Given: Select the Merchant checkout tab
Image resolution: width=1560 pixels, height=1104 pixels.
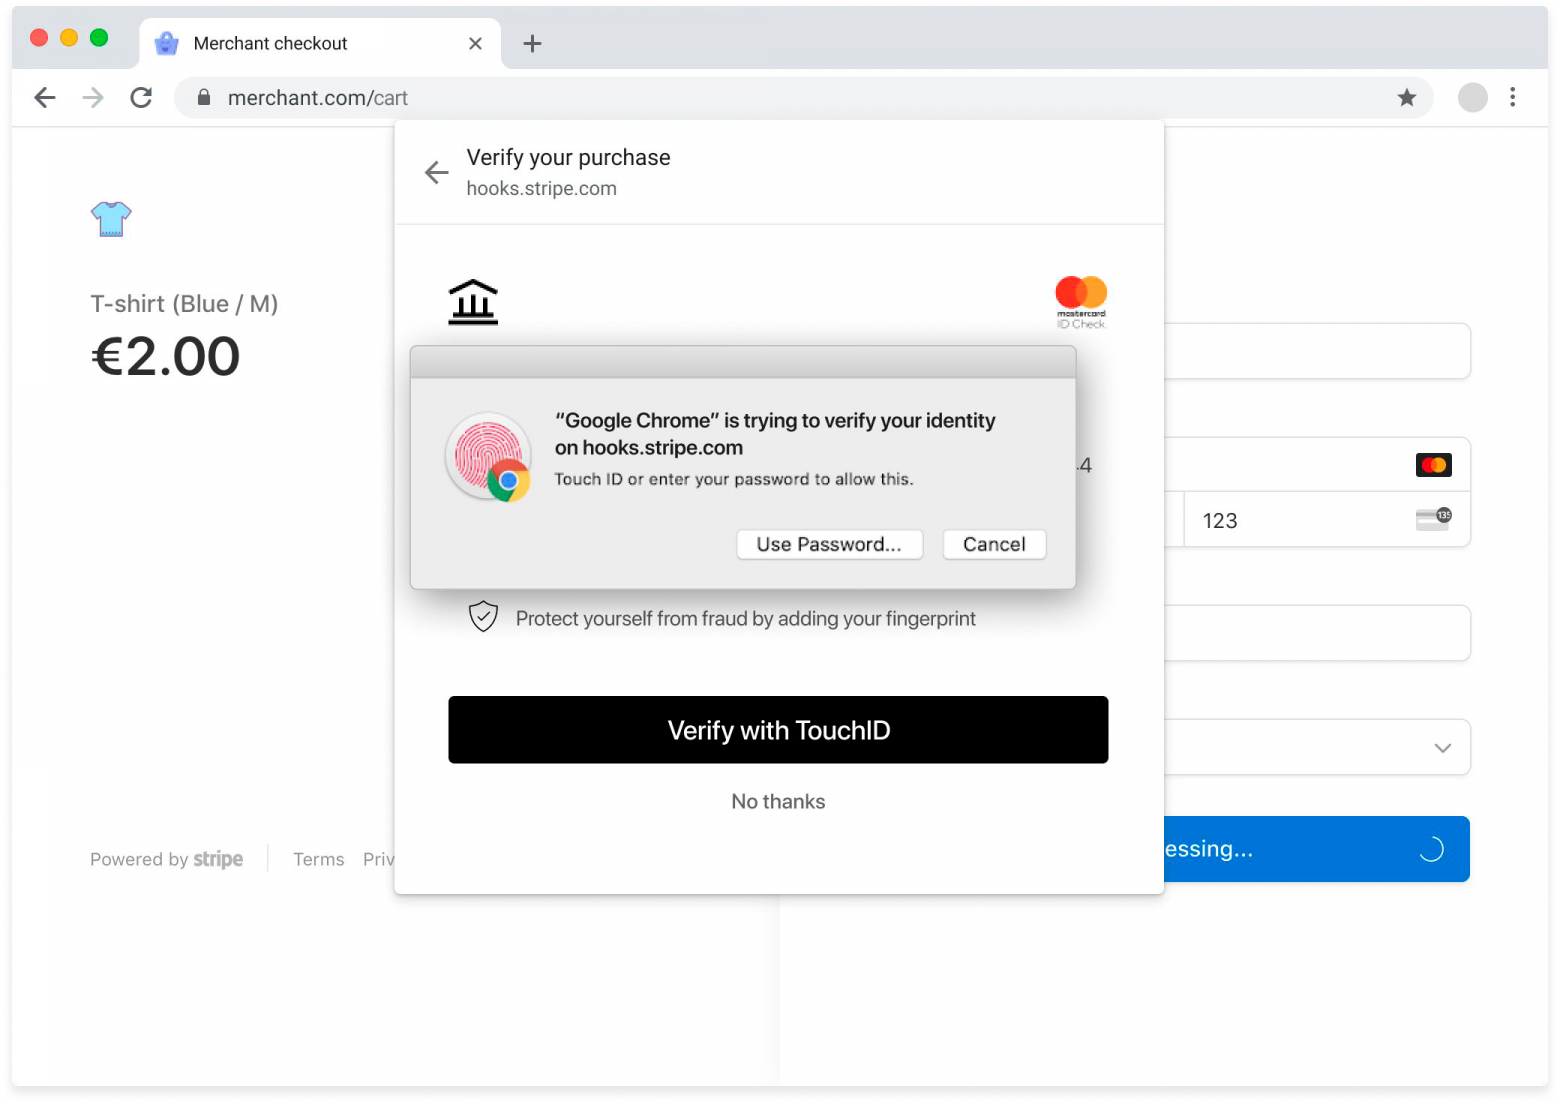Looking at the screenshot, I should tap(320, 43).
